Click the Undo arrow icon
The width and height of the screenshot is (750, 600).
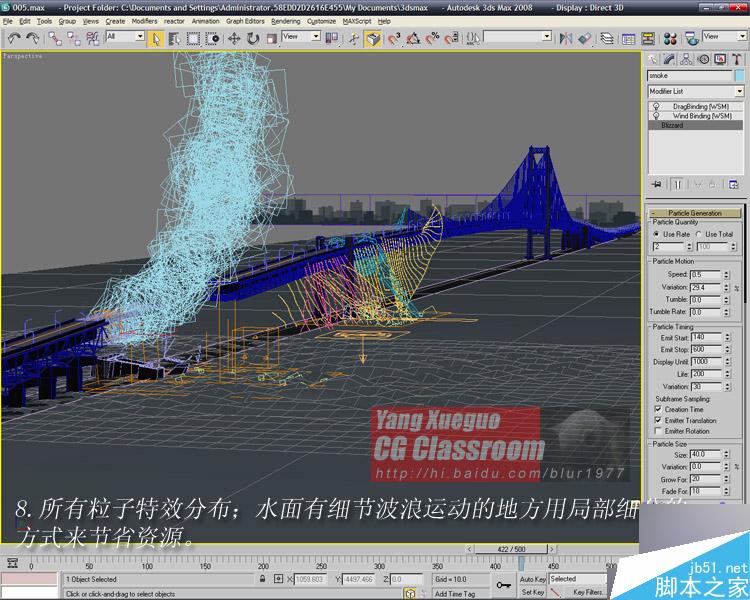tap(14, 38)
